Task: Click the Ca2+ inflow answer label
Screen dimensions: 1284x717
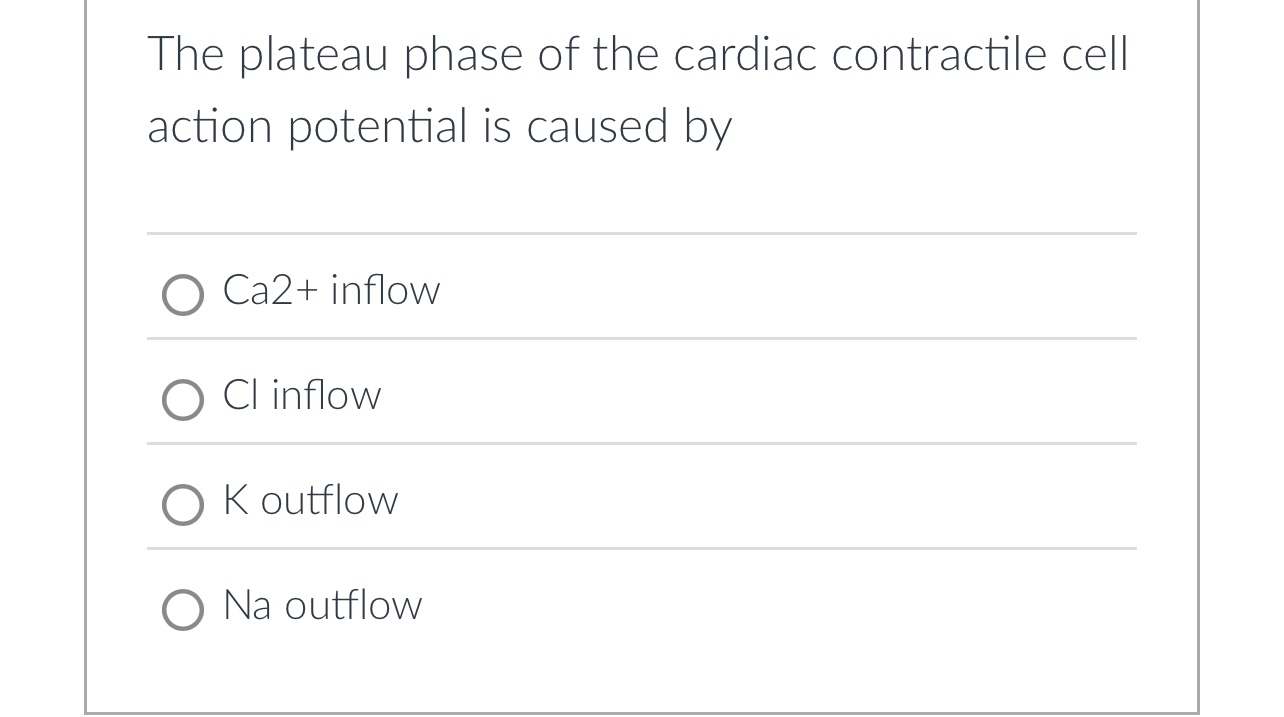Action: pos(331,291)
